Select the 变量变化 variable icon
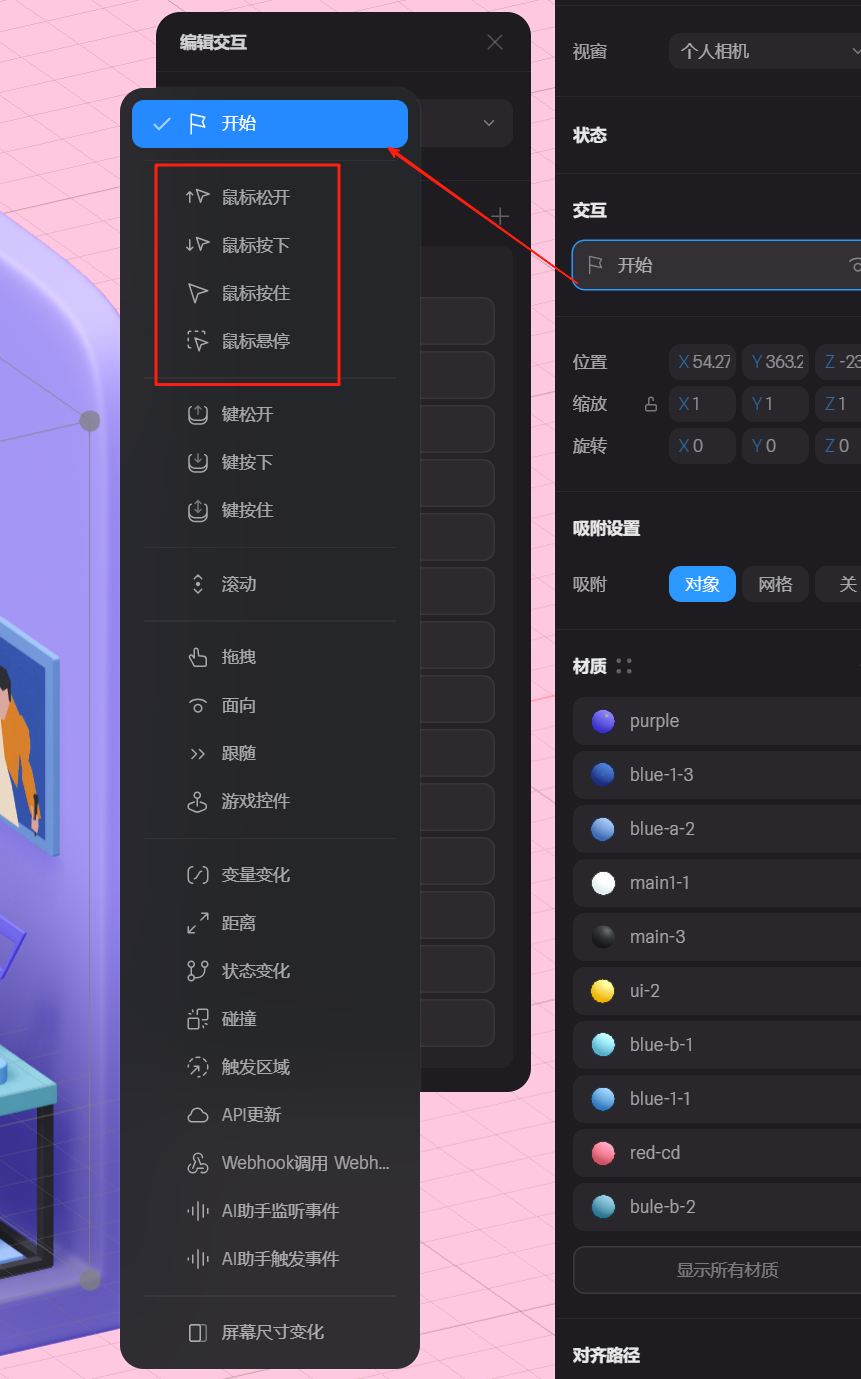 (198, 875)
